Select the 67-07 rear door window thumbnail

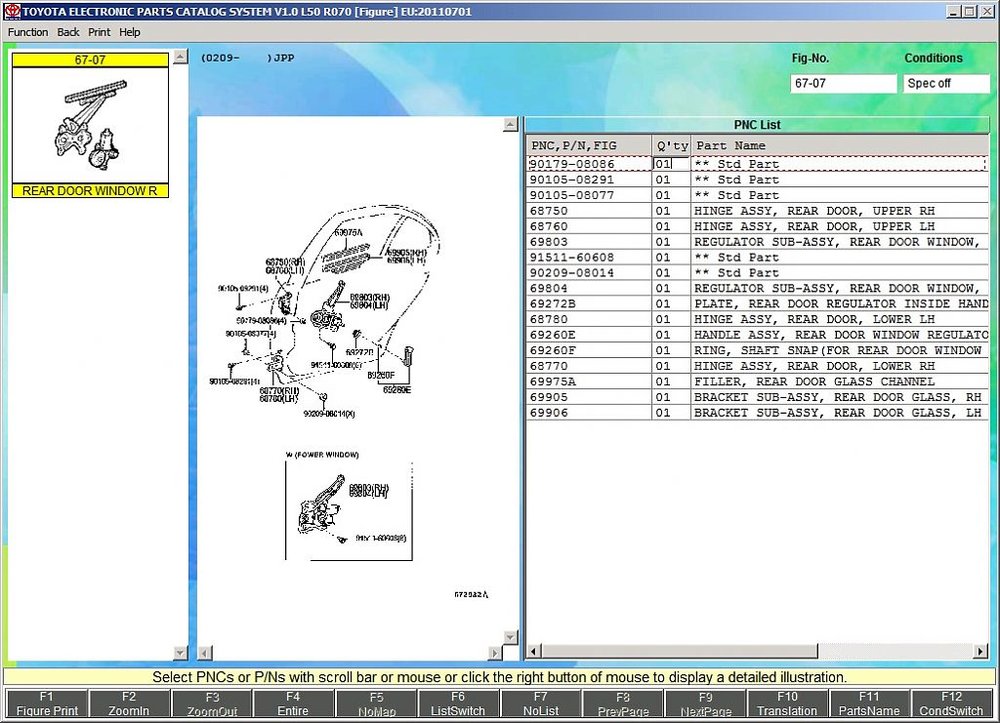(90, 125)
